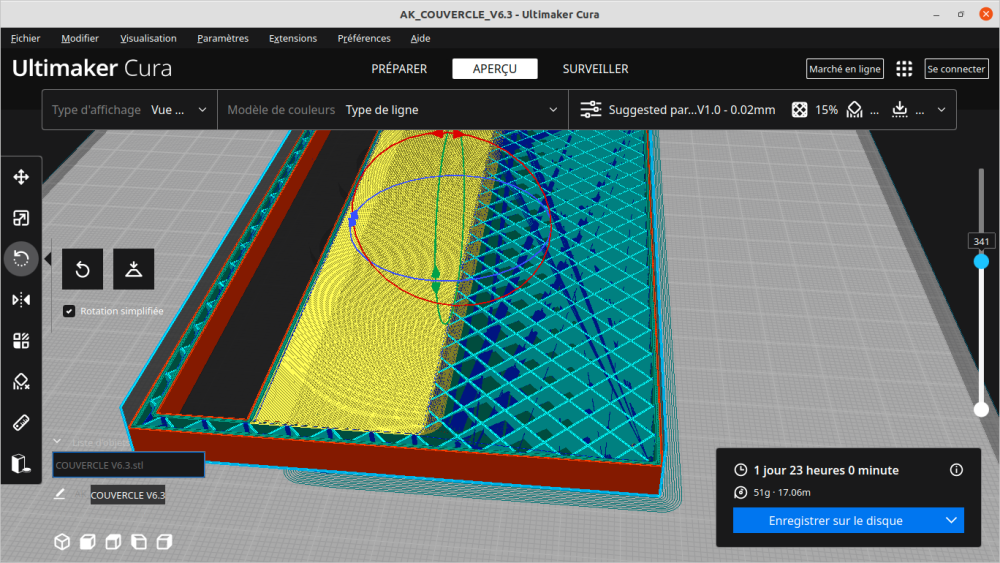
Task: Open Per Model Settings tool
Action: pyautogui.click(x=21, y=340)
